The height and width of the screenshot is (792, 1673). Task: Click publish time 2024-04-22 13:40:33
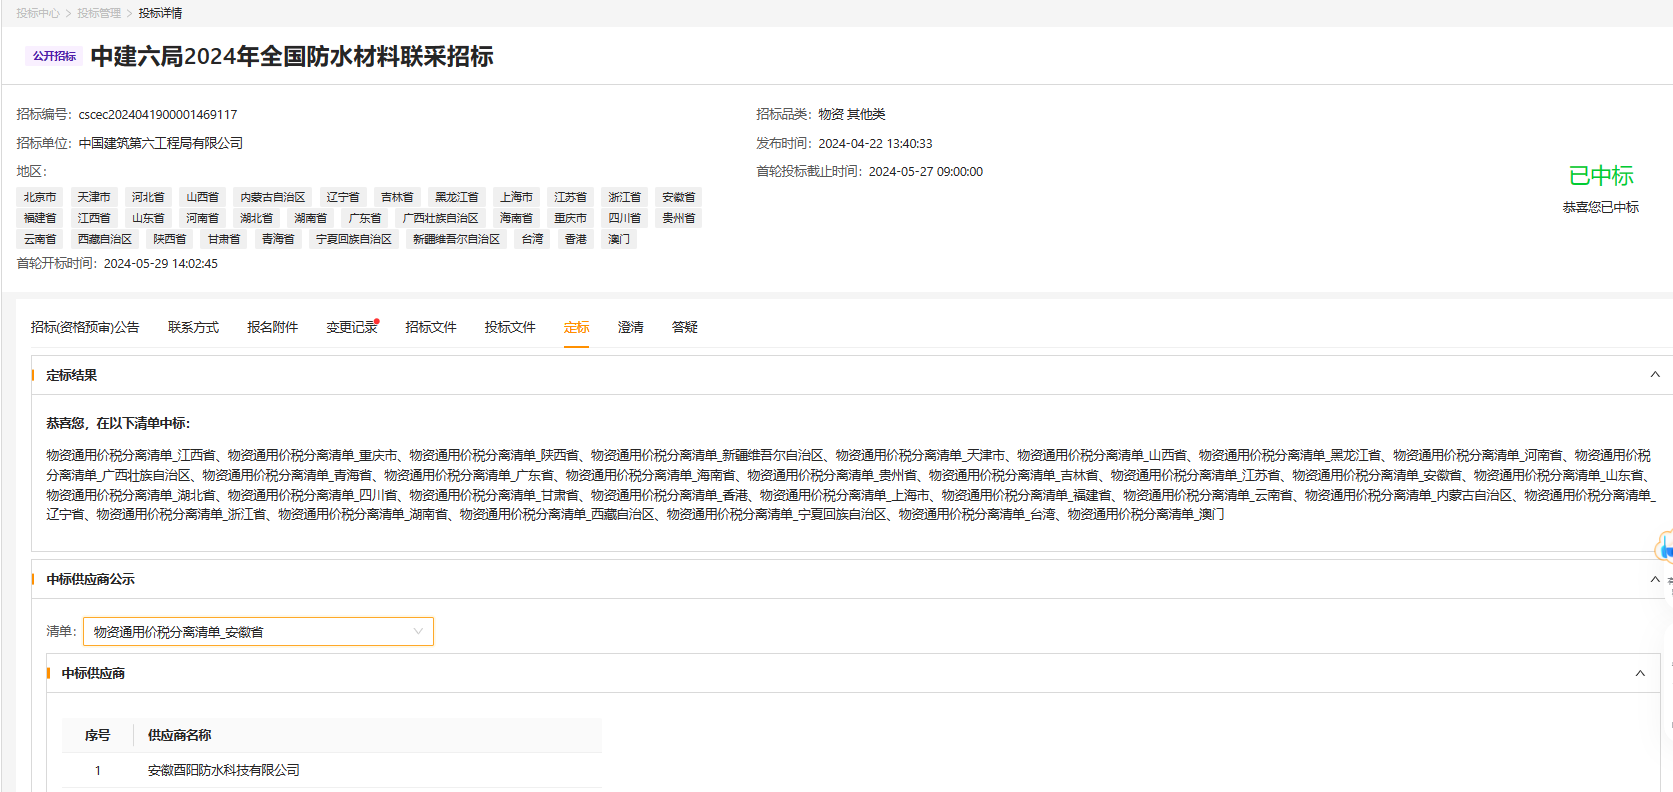click(x=875, y=143)
